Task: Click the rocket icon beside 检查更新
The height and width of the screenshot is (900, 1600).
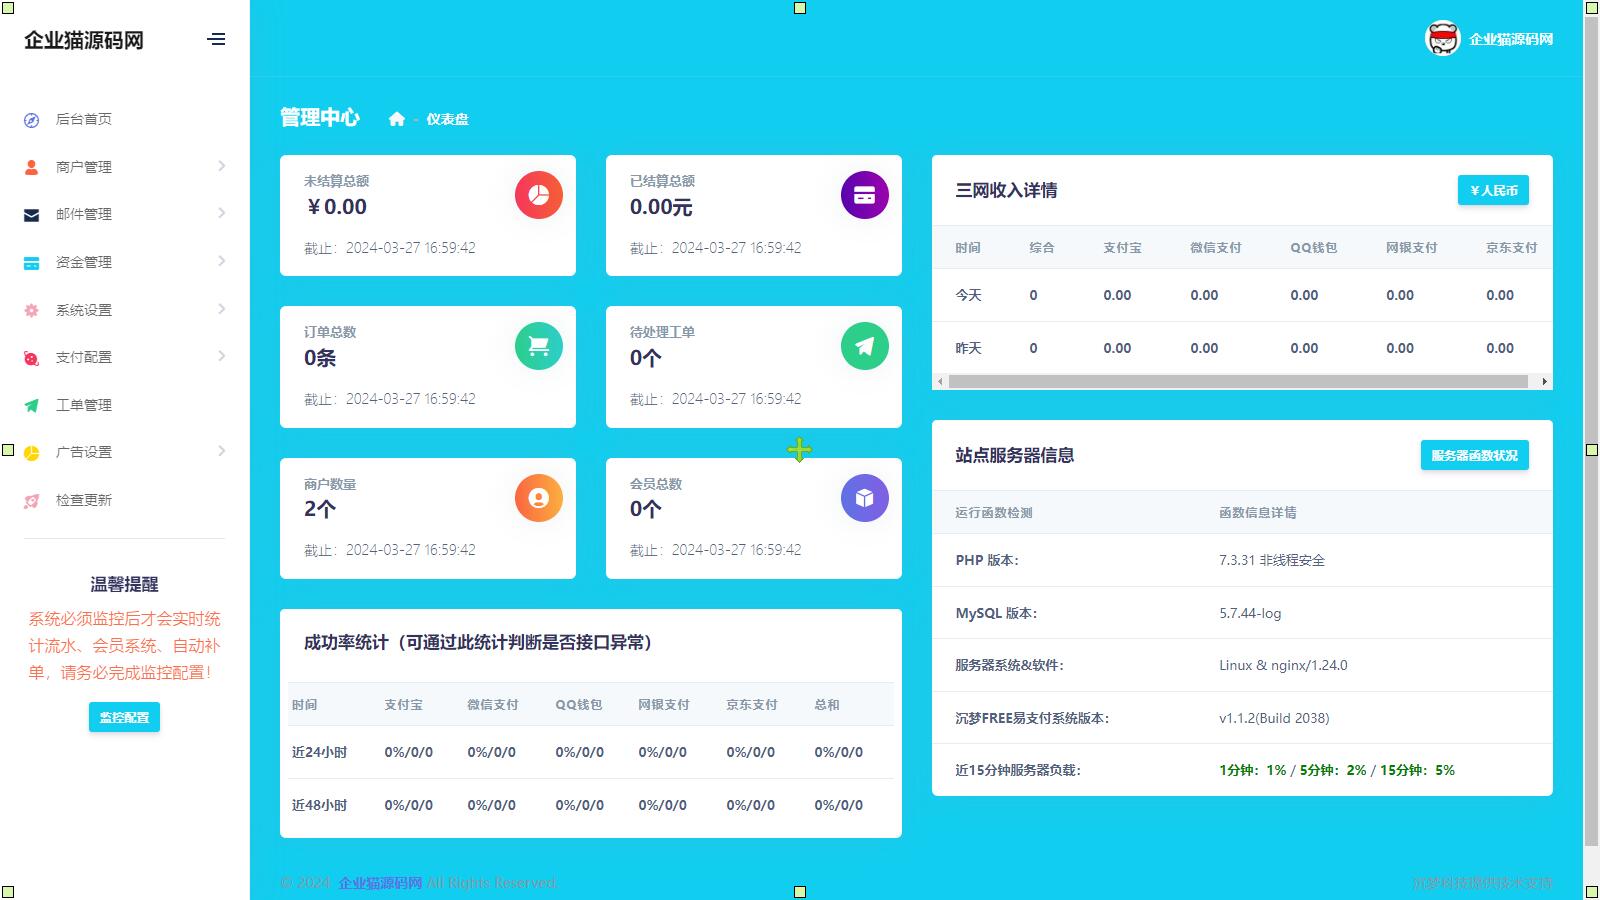Action: point(32,500)
